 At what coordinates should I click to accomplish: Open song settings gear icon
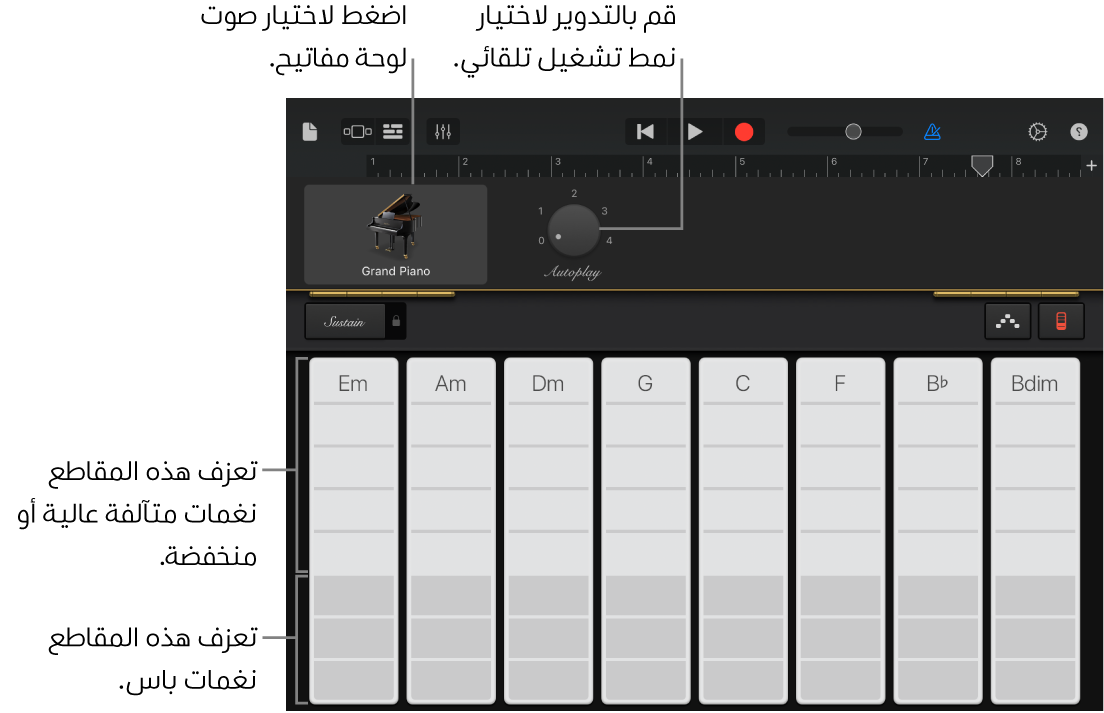(x=1037, y=132)
